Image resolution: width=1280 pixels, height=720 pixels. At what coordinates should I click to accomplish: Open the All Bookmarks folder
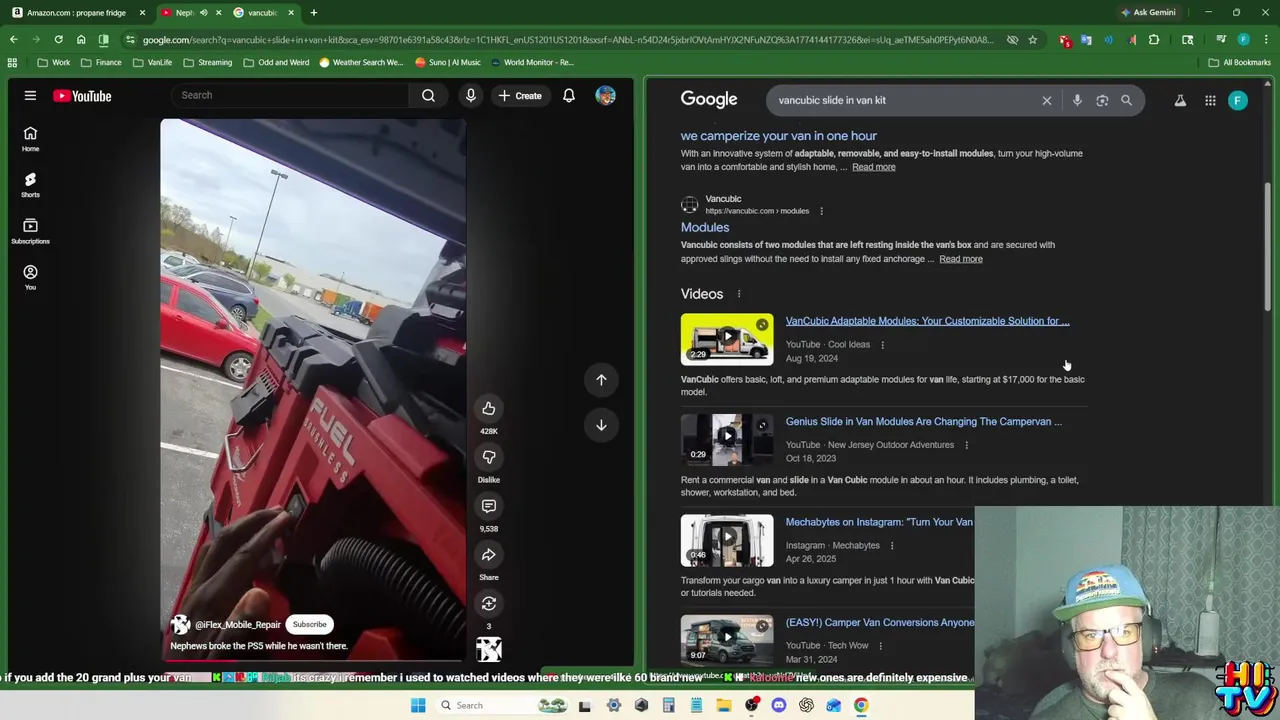[1240, 62]
